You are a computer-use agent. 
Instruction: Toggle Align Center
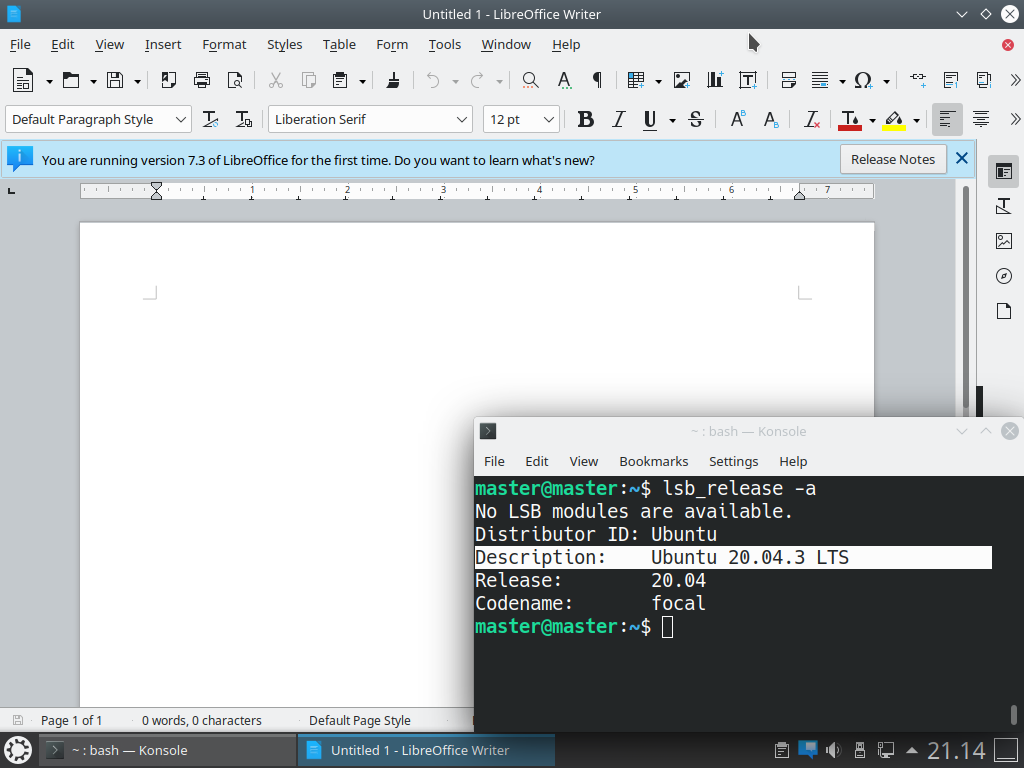click(x=980, y=120)
